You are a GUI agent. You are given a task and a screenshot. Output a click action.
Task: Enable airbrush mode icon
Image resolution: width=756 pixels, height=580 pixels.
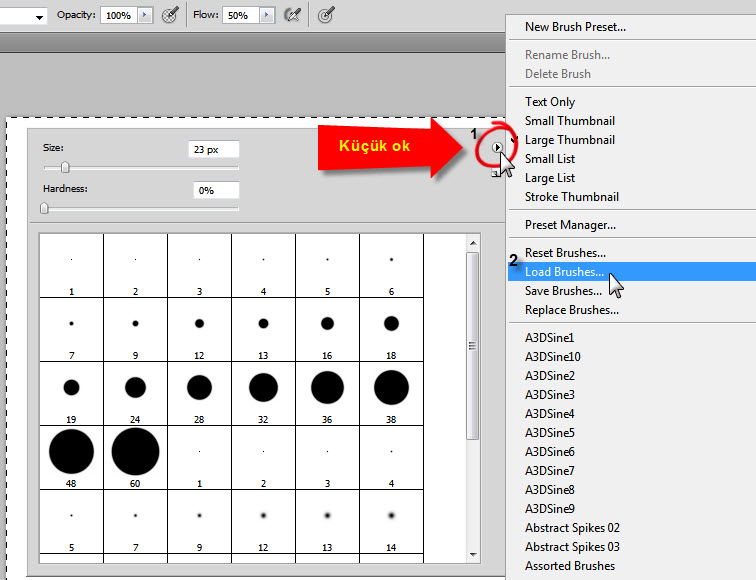click(293, 15)
